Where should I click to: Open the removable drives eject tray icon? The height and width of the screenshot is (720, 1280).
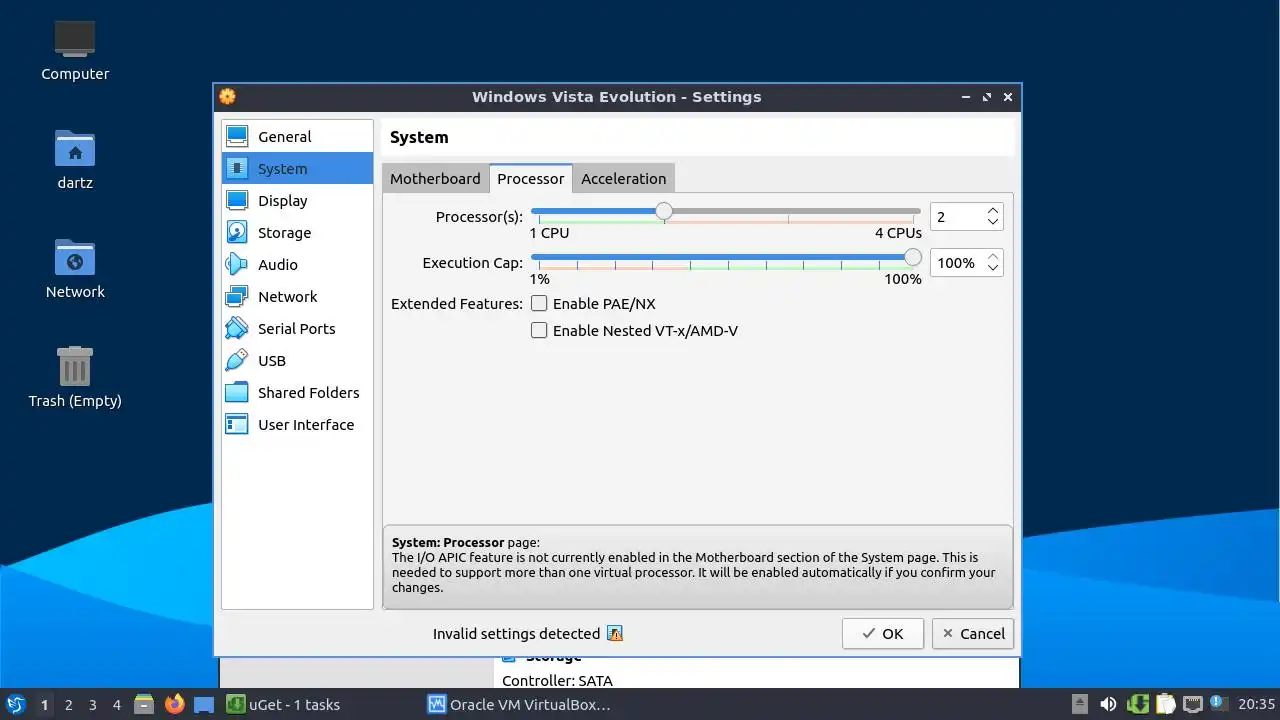1080,704
